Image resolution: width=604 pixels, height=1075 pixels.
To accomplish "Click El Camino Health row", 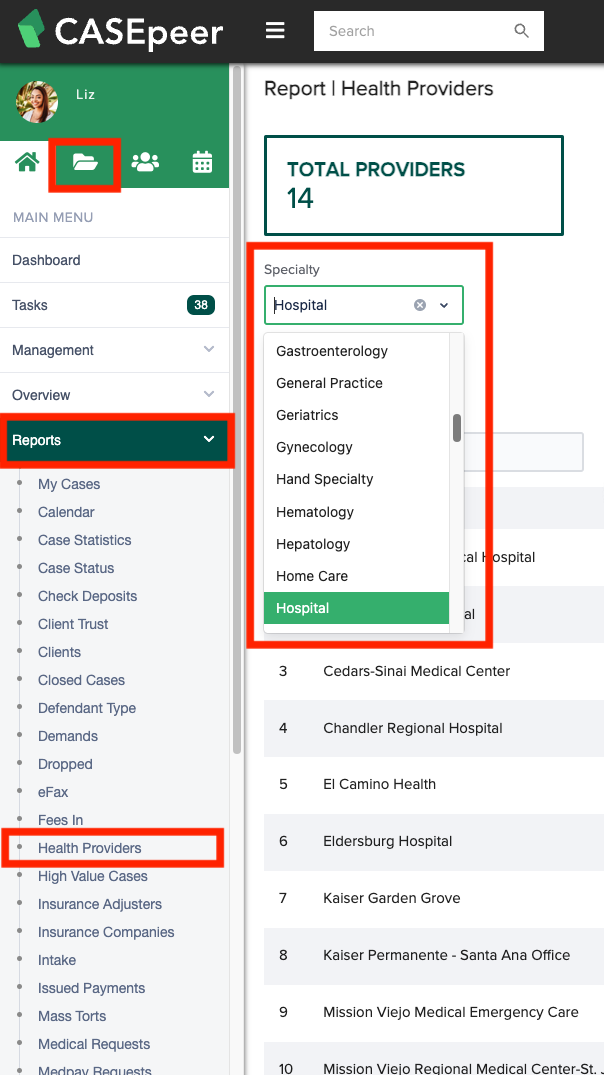I will pos(434,784).
